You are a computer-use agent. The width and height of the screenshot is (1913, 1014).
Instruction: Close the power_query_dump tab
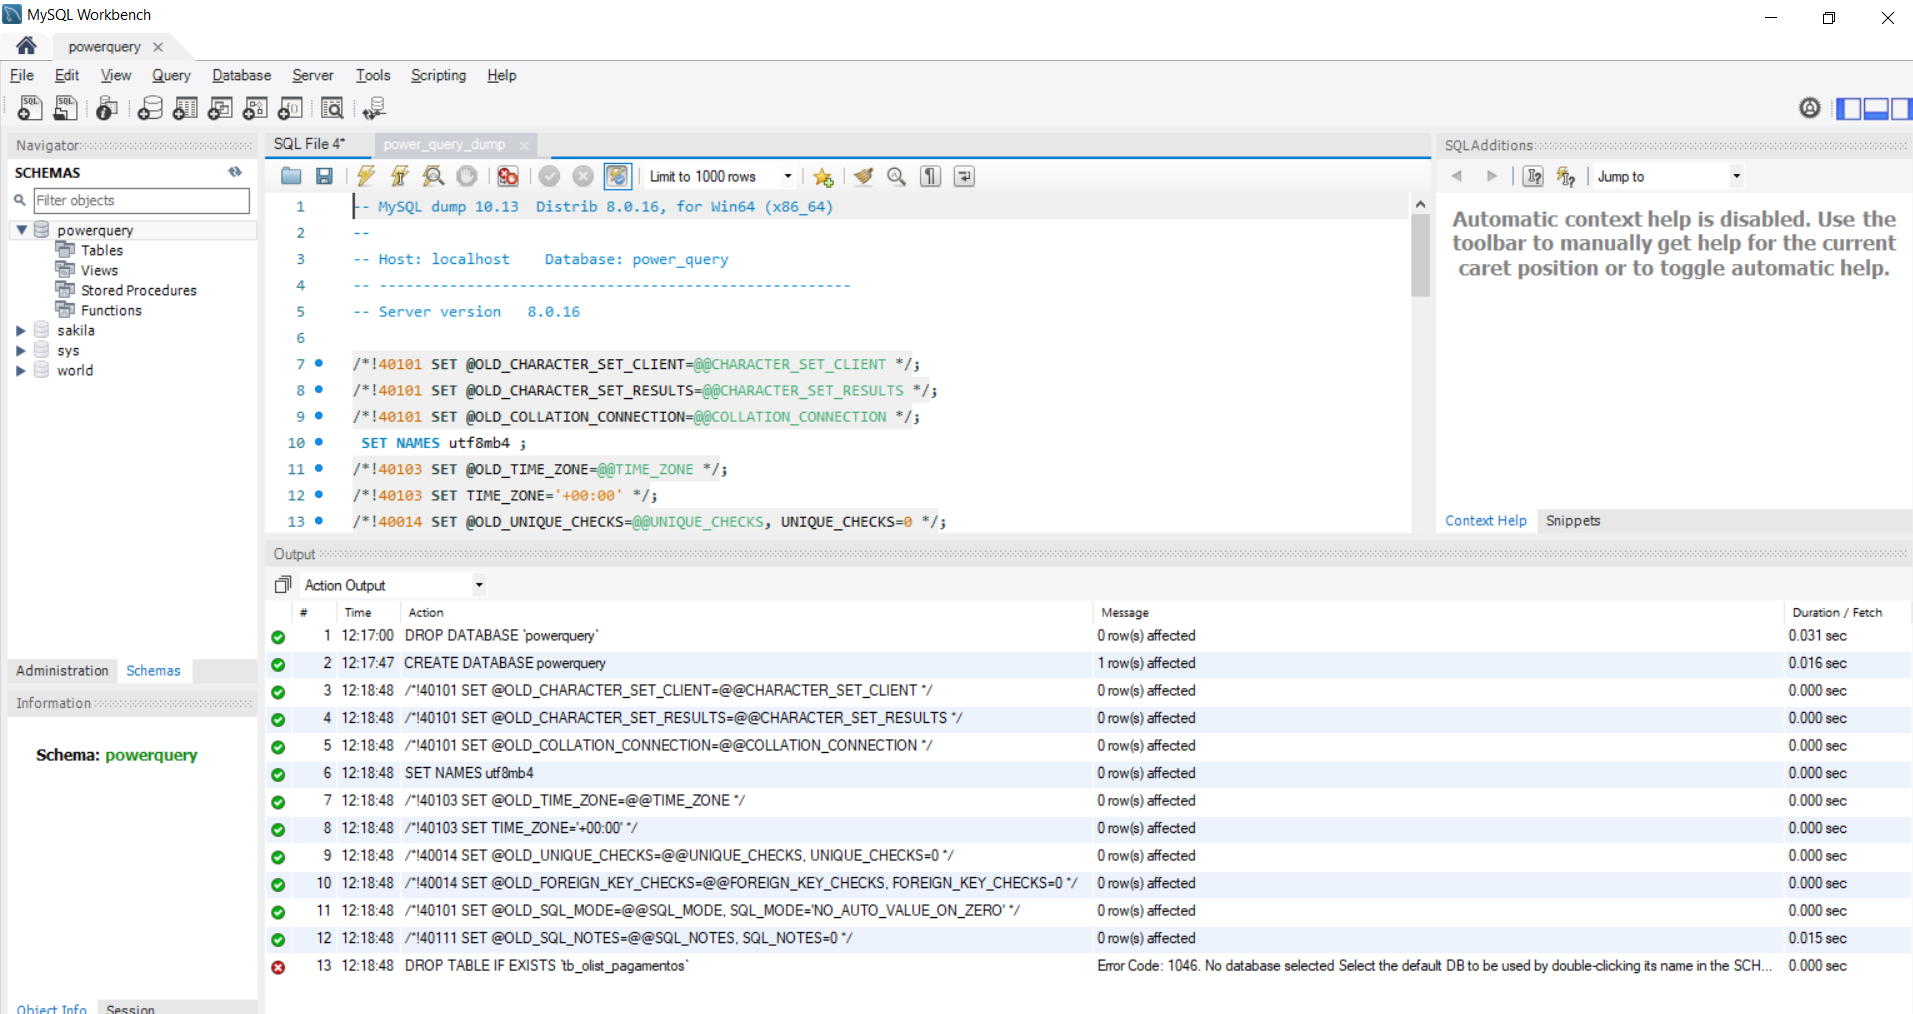pos(524,145)
